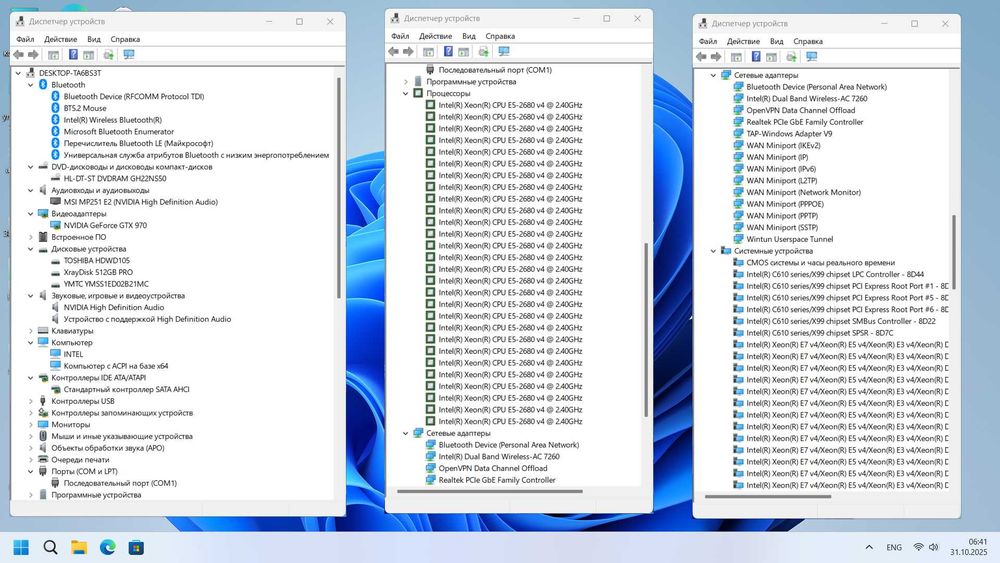The image size is (1000, 563).
Task: Open Действие menu in left window
Action: [x=61, y=39]
